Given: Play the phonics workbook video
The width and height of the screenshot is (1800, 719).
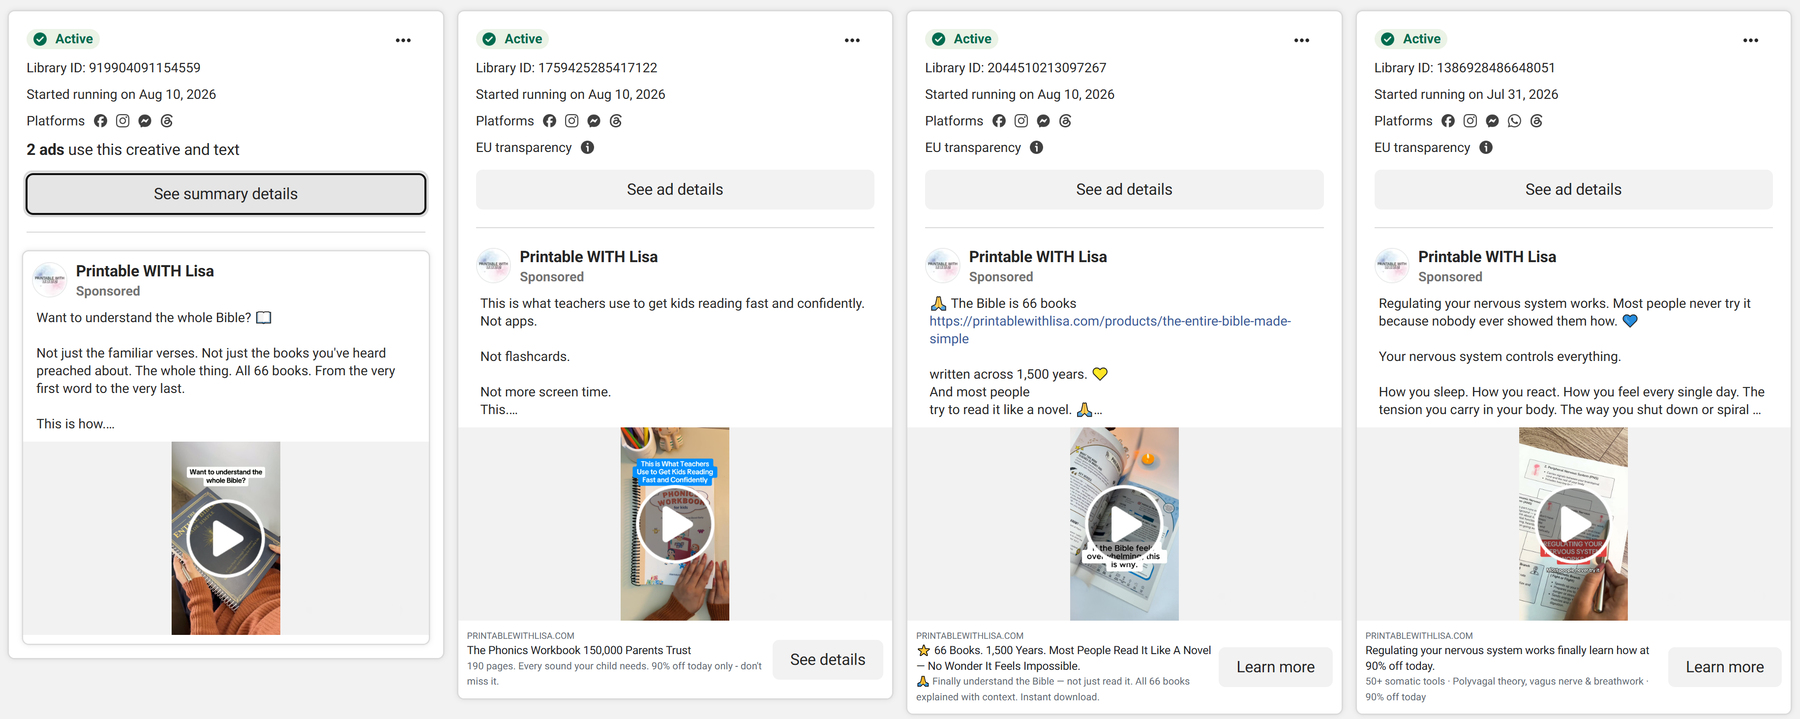Looking at the screenshot, I should pyautogui.click(x=675, y=524).
